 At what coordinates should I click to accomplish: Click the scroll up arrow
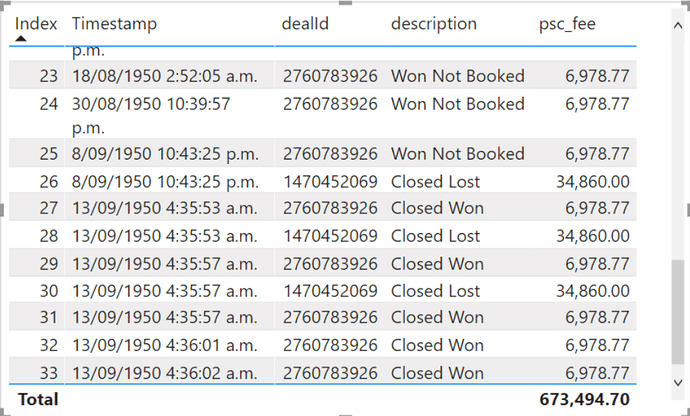click(678, 26)
